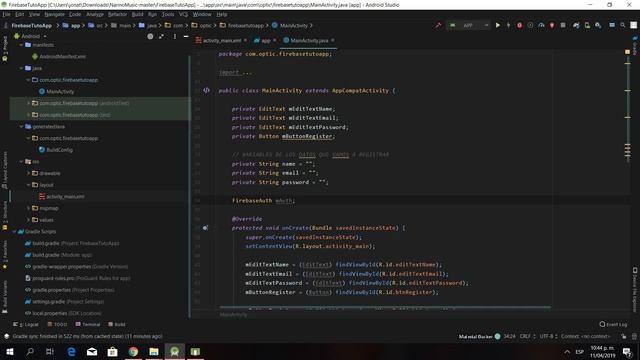This screenshot has height=360, width=640.
Task: Start debugging with the red bug icon
Action: [x=519, y=25]
